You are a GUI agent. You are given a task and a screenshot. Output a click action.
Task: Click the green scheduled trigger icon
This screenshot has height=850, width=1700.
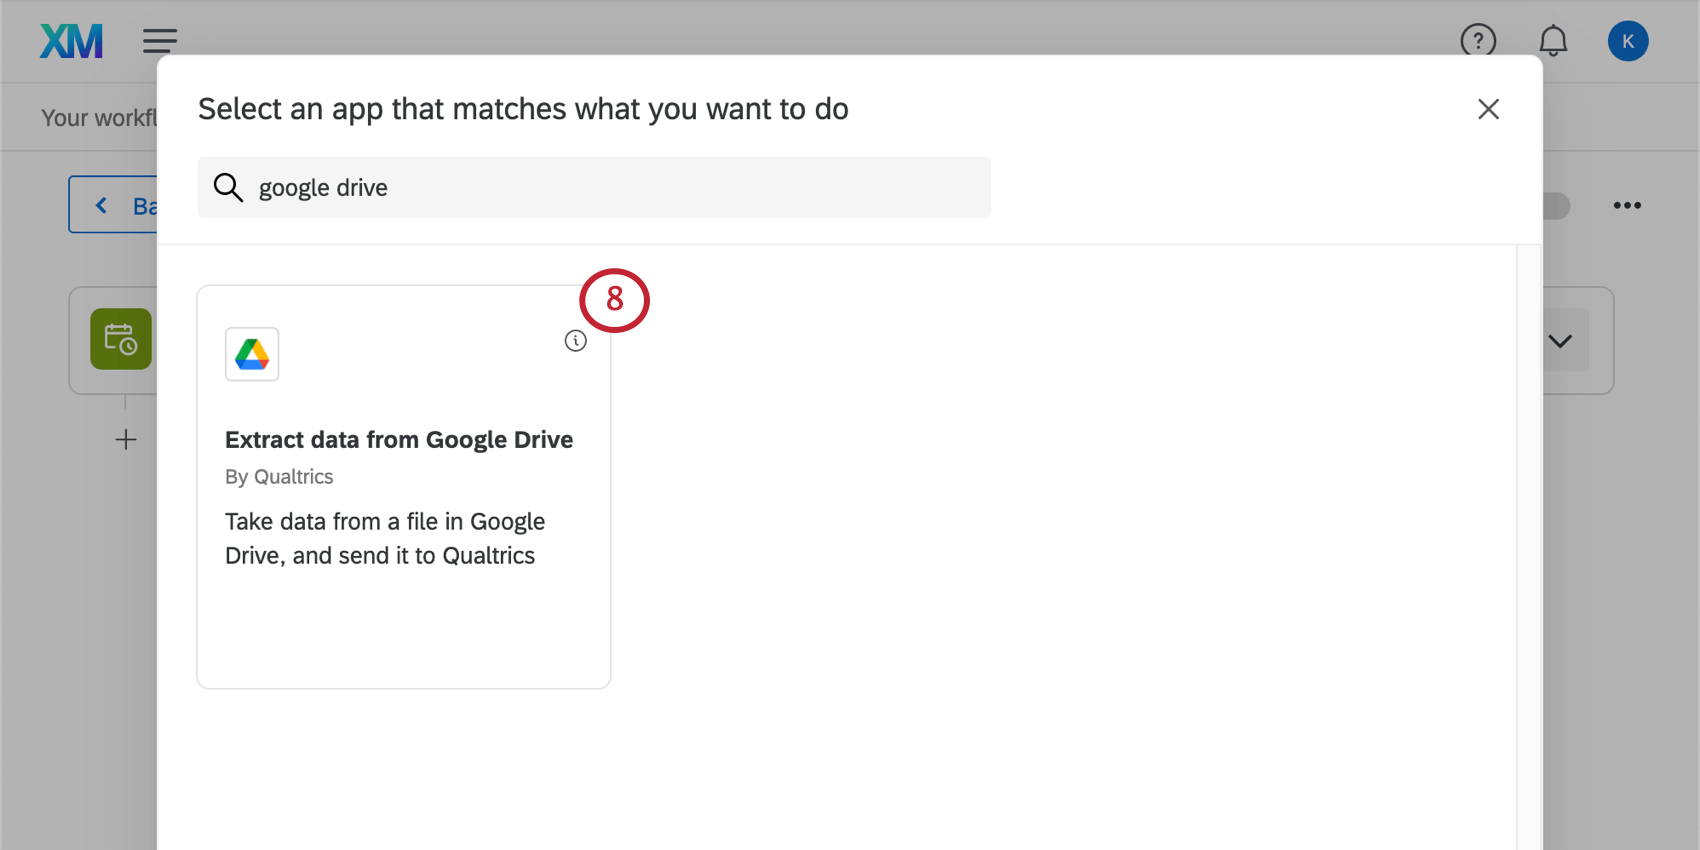pos(121,339)
